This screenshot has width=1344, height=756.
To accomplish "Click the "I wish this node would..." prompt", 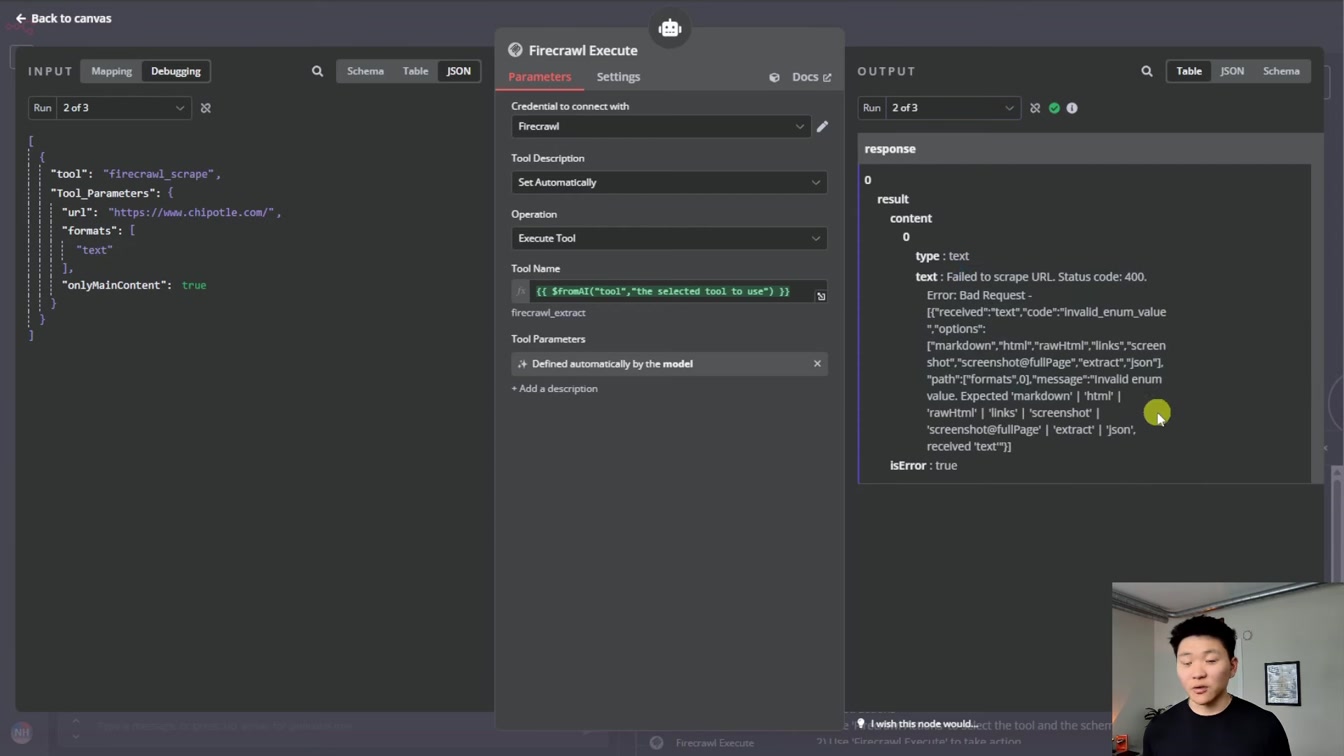I will tap(924, 724).
